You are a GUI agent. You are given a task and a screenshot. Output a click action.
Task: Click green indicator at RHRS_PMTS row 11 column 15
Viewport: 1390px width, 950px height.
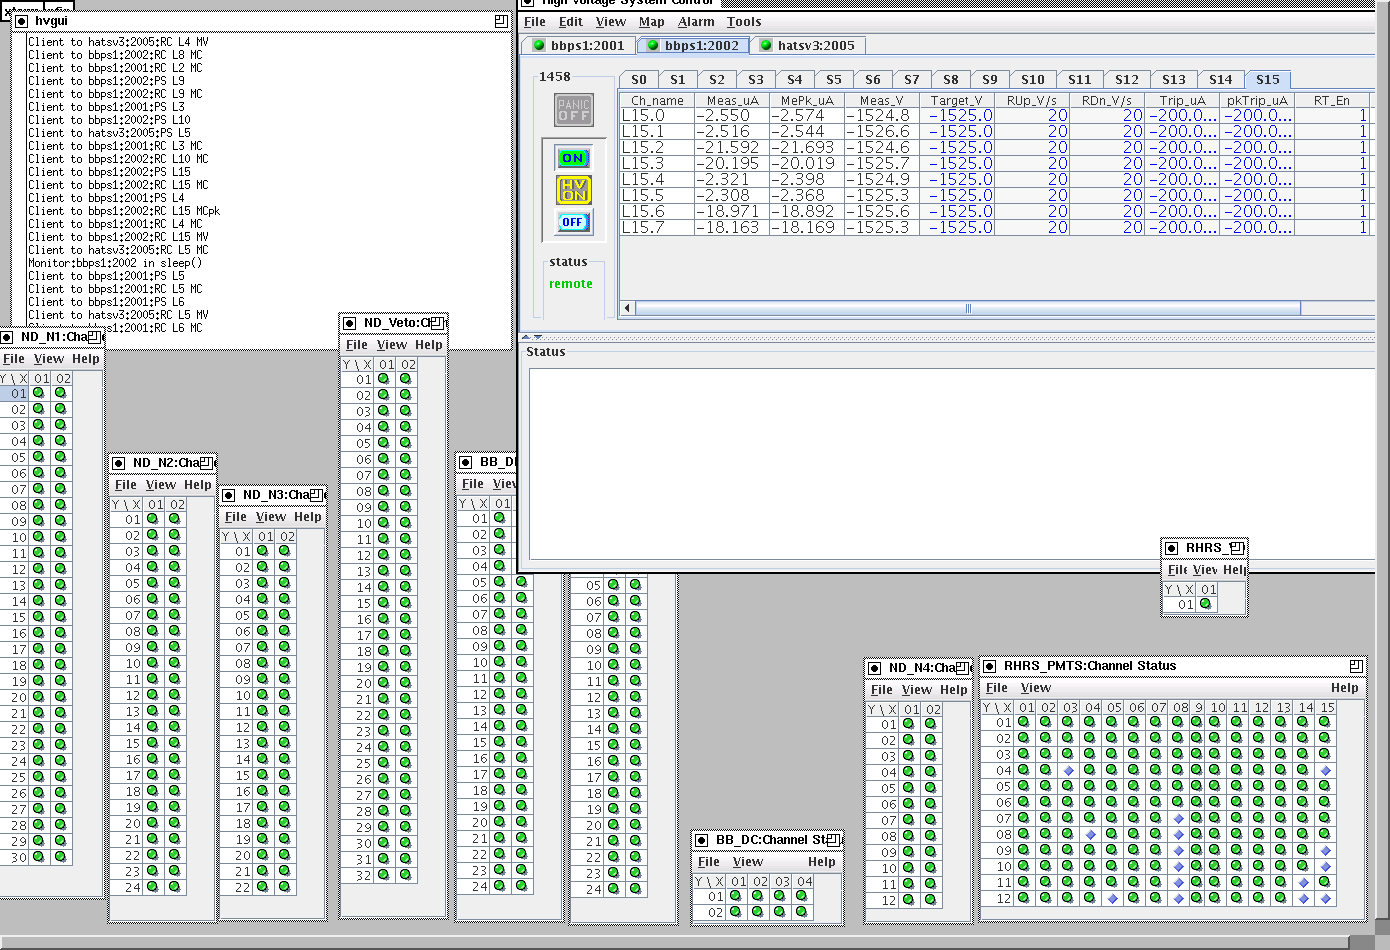coord(1324,882)
